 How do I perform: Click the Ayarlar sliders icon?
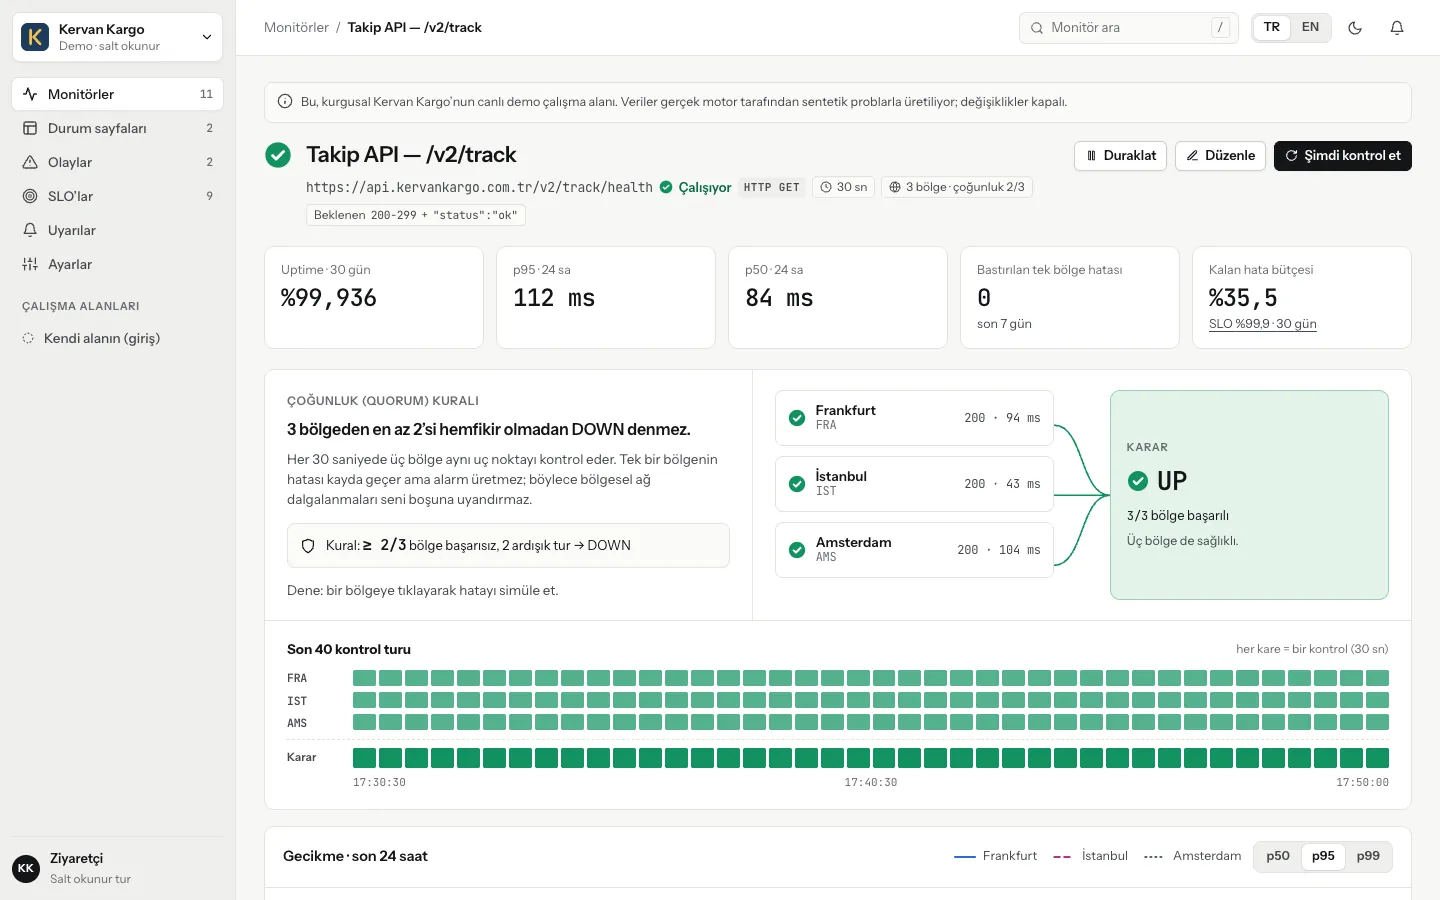click(30, 264)
